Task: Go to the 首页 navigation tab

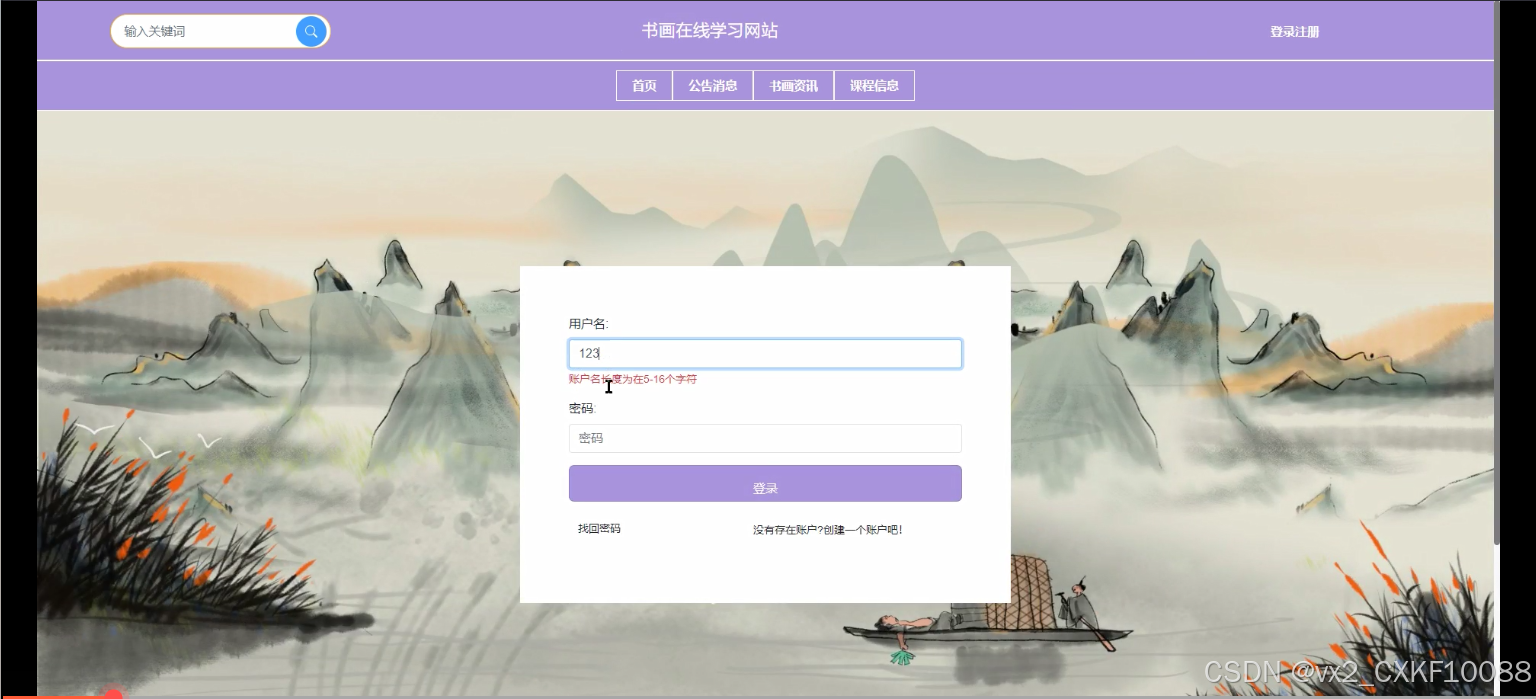Action: (x=644, y=86)
